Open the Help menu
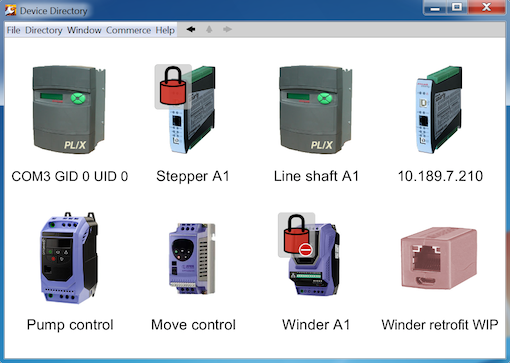Screen dimensions: 510x363 click(165, 30)
